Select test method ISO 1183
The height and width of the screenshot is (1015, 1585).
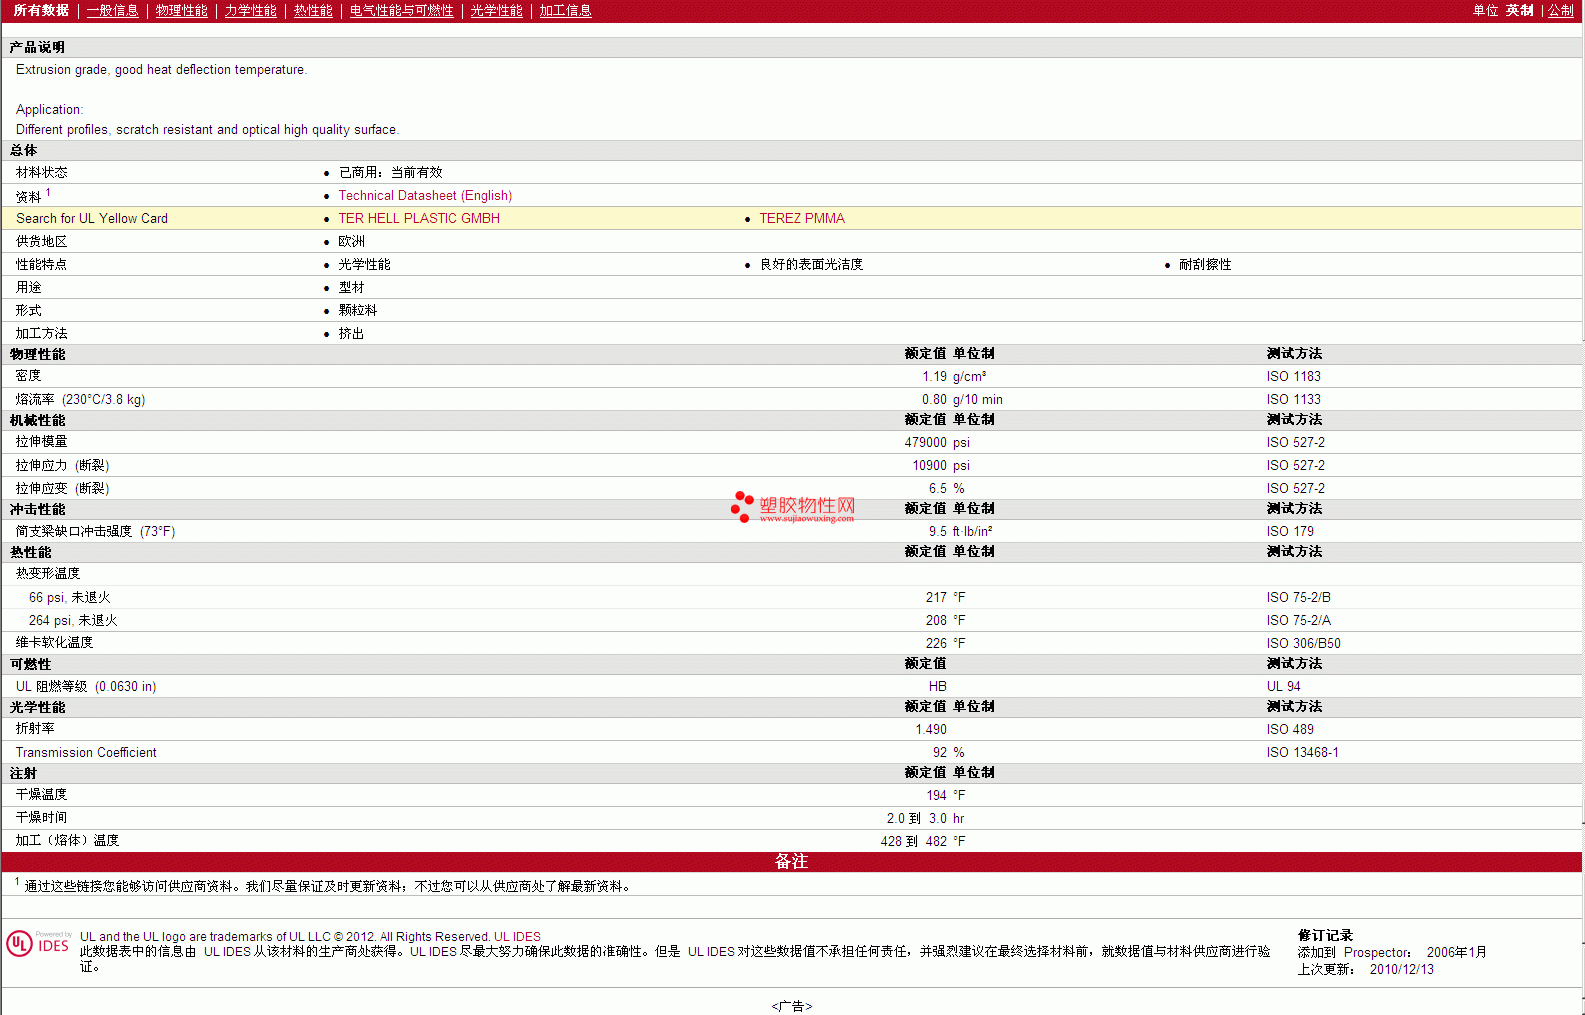[x=1294, y=376]
